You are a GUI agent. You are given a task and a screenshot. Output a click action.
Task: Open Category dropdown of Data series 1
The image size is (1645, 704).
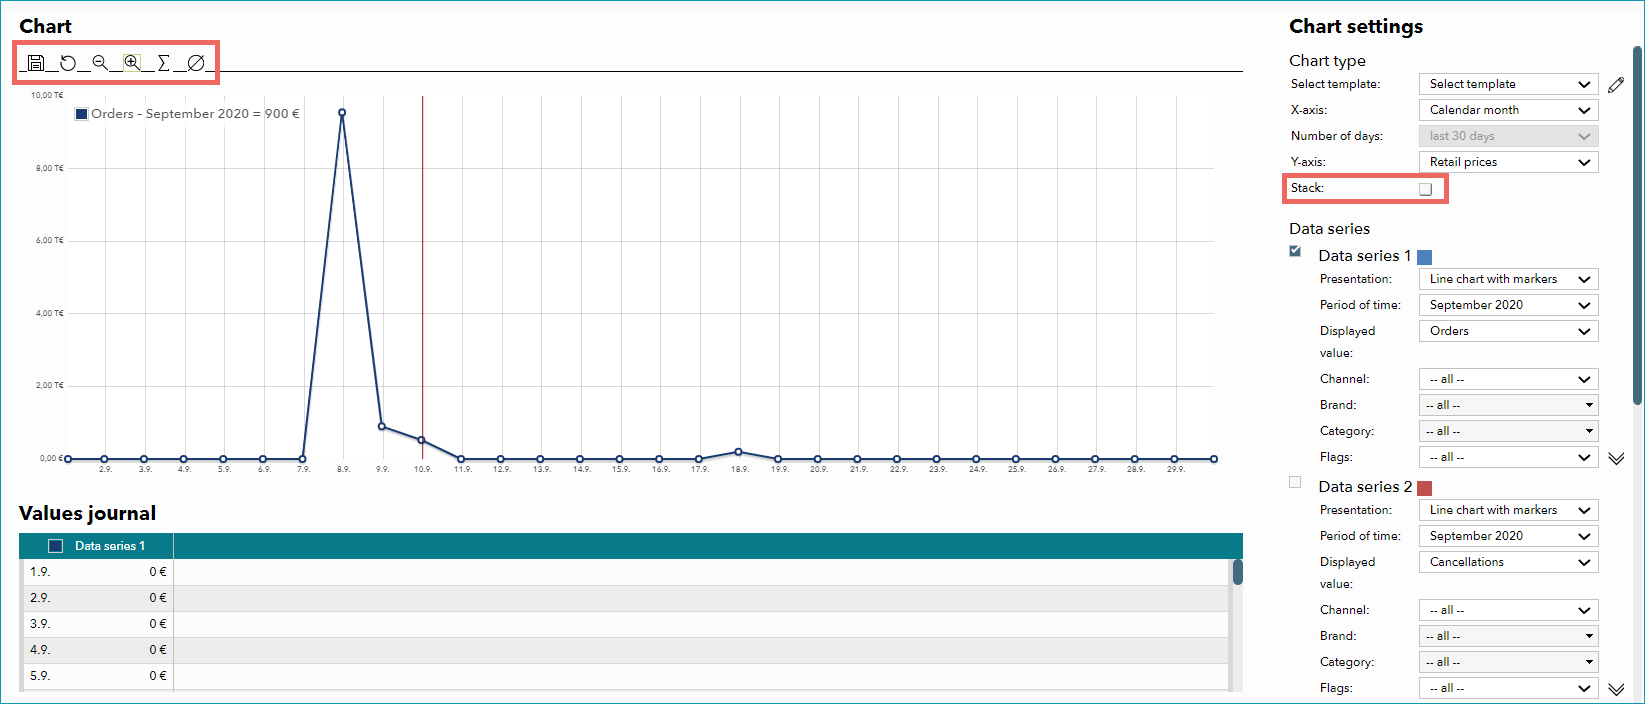pyautogui.click(x=1508, y=431)
